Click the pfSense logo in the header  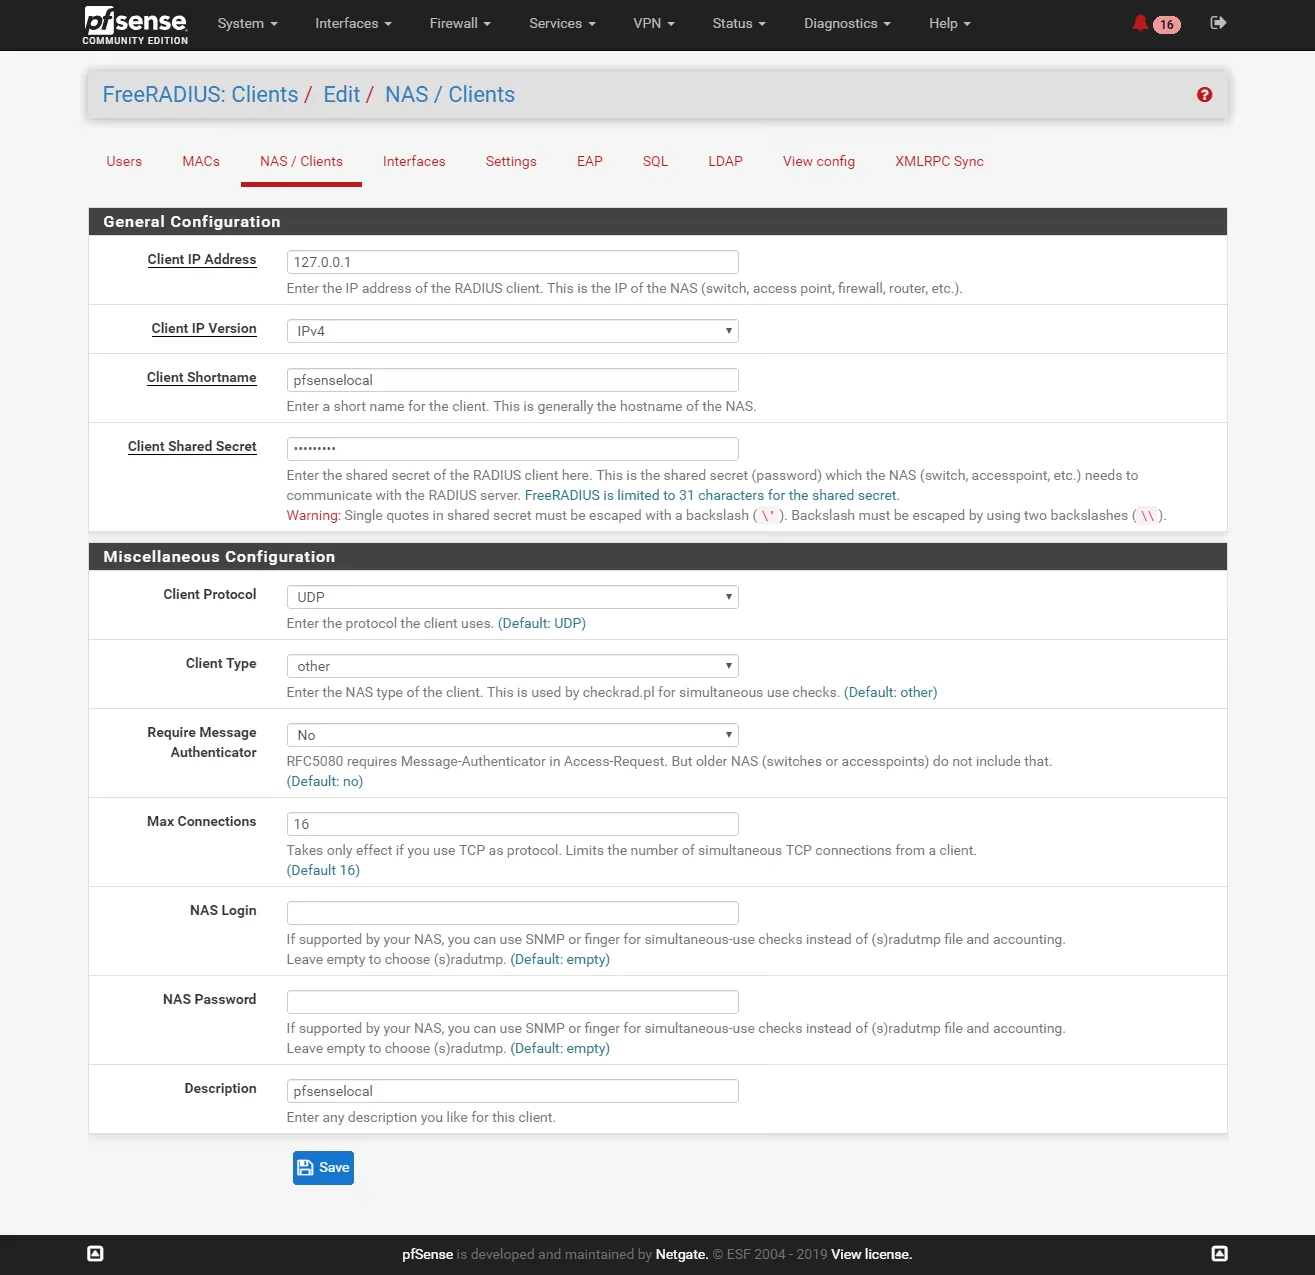pos(135,24)
